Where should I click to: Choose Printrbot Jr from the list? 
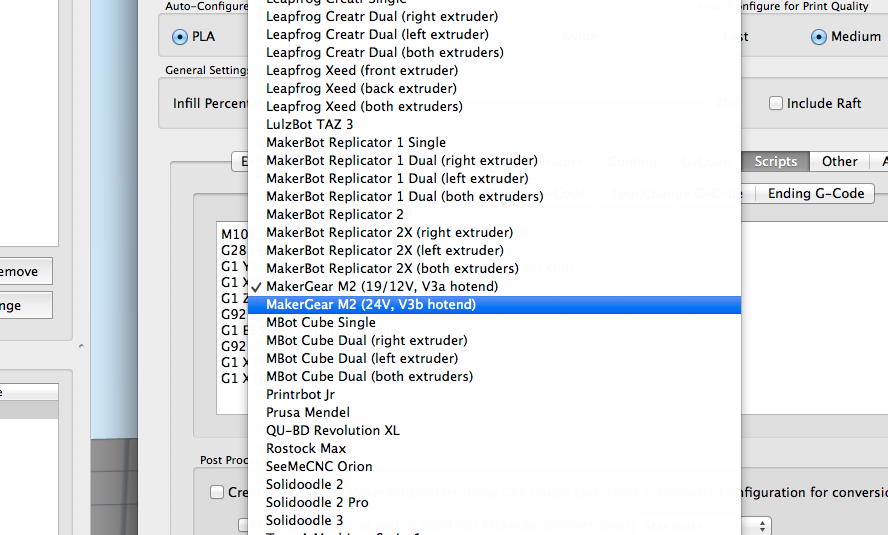(300, 394)
